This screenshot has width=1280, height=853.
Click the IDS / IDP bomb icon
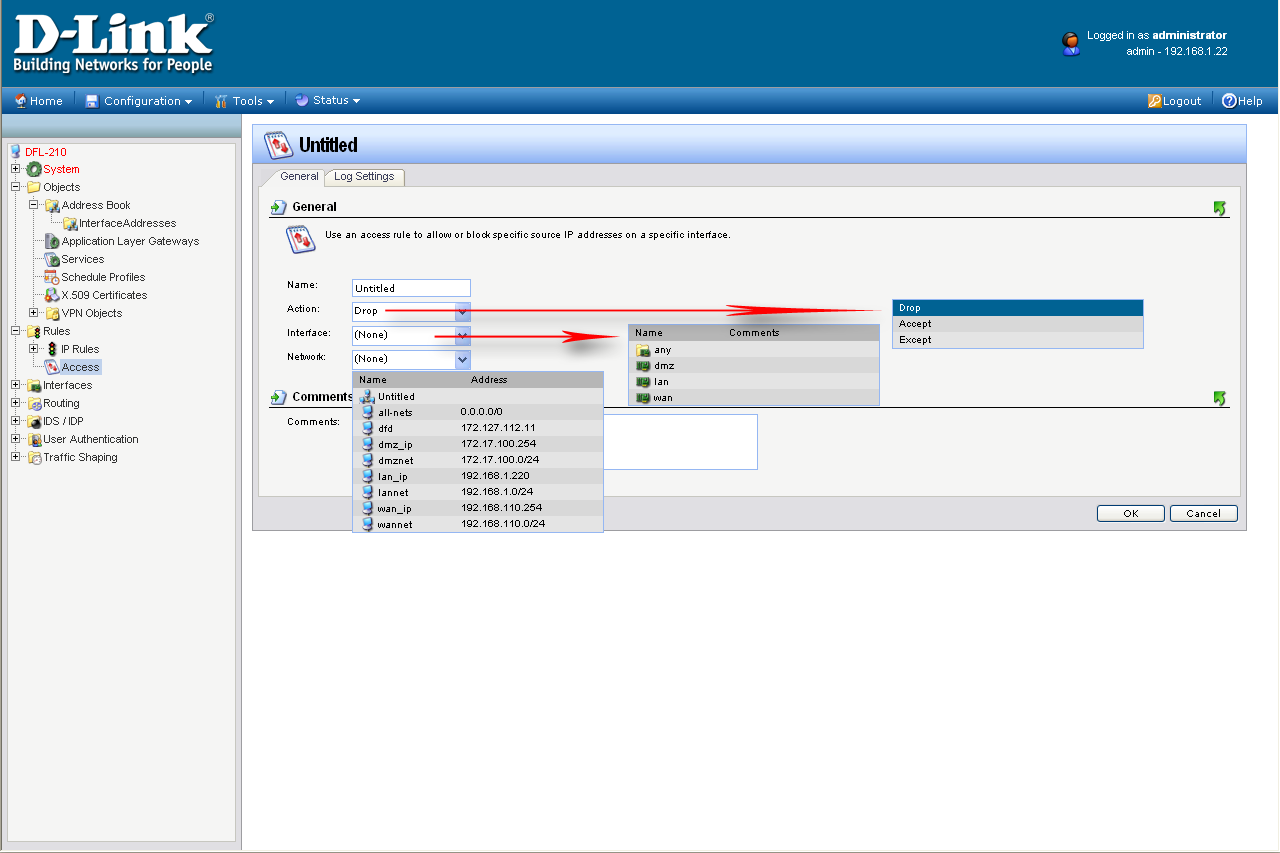tap(34, 421)
